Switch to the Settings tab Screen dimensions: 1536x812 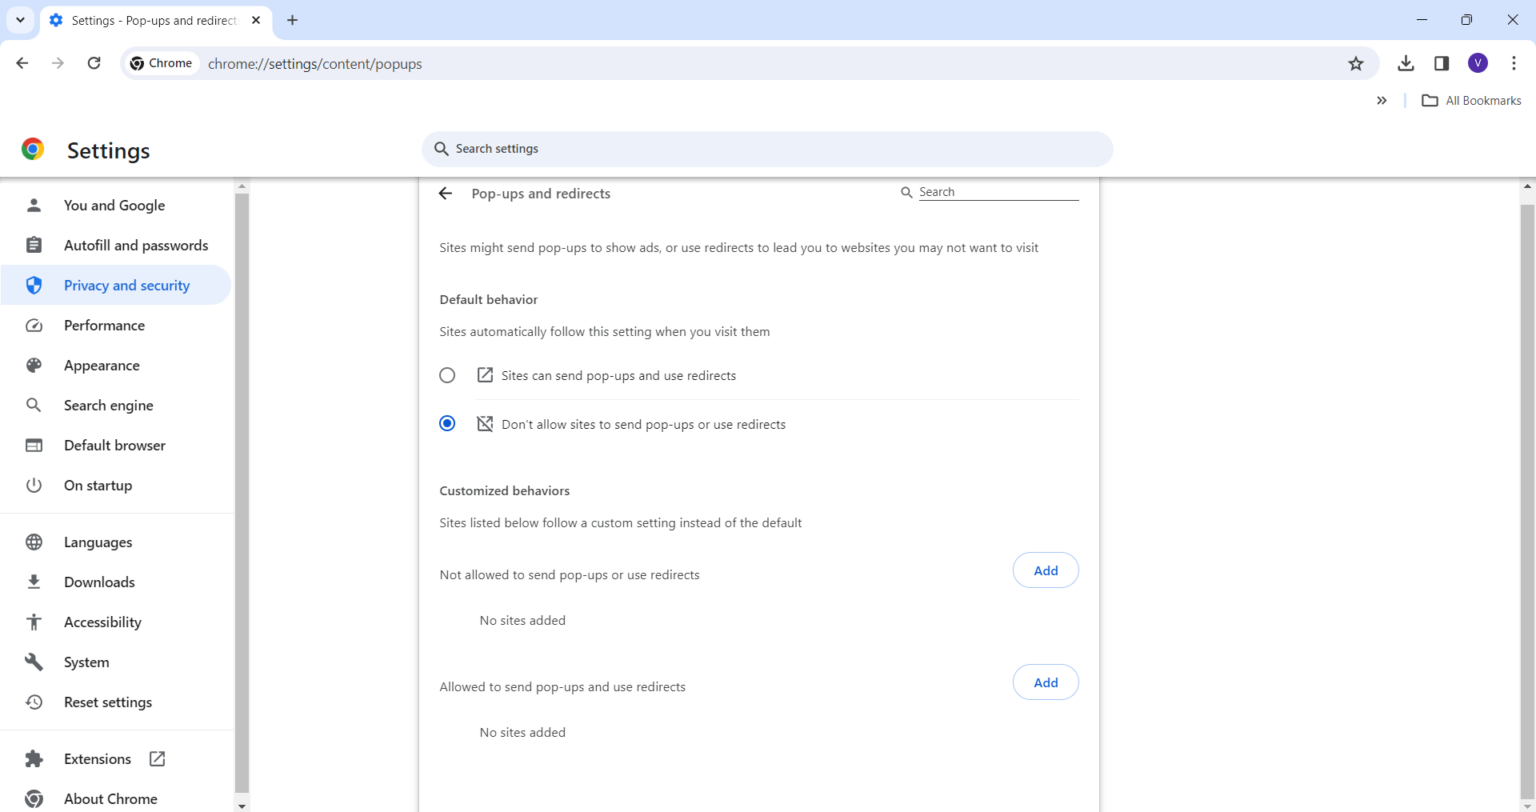[150, 20]
